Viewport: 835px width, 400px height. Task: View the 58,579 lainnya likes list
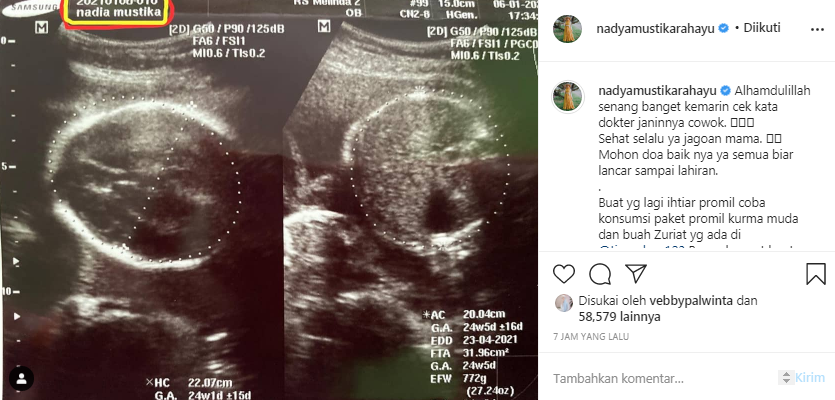pyautogui.click(x=619, y=317)
